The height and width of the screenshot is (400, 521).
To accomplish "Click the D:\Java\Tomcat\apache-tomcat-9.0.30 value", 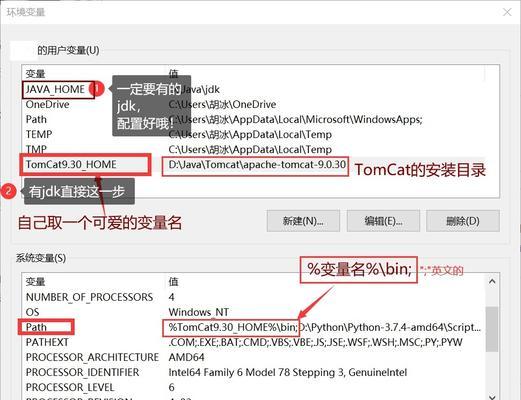I will [257, 165].
